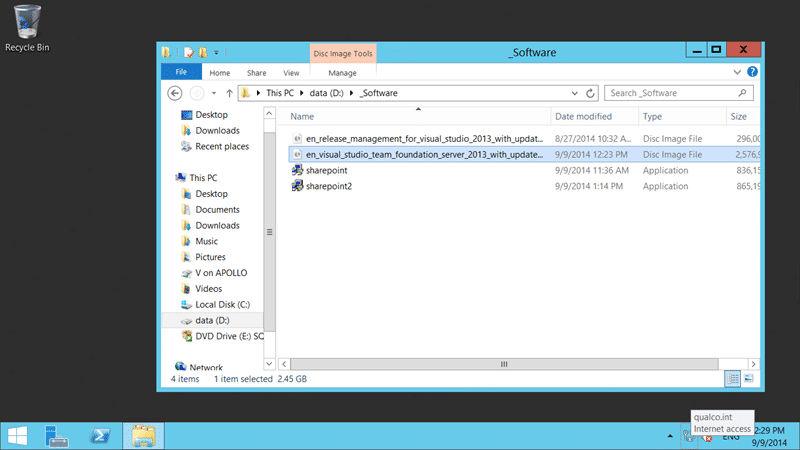Click the Disc Image Tools contextual tab
Image resolution: width=800 pixels, height=450 pixels.
(343, 54)
